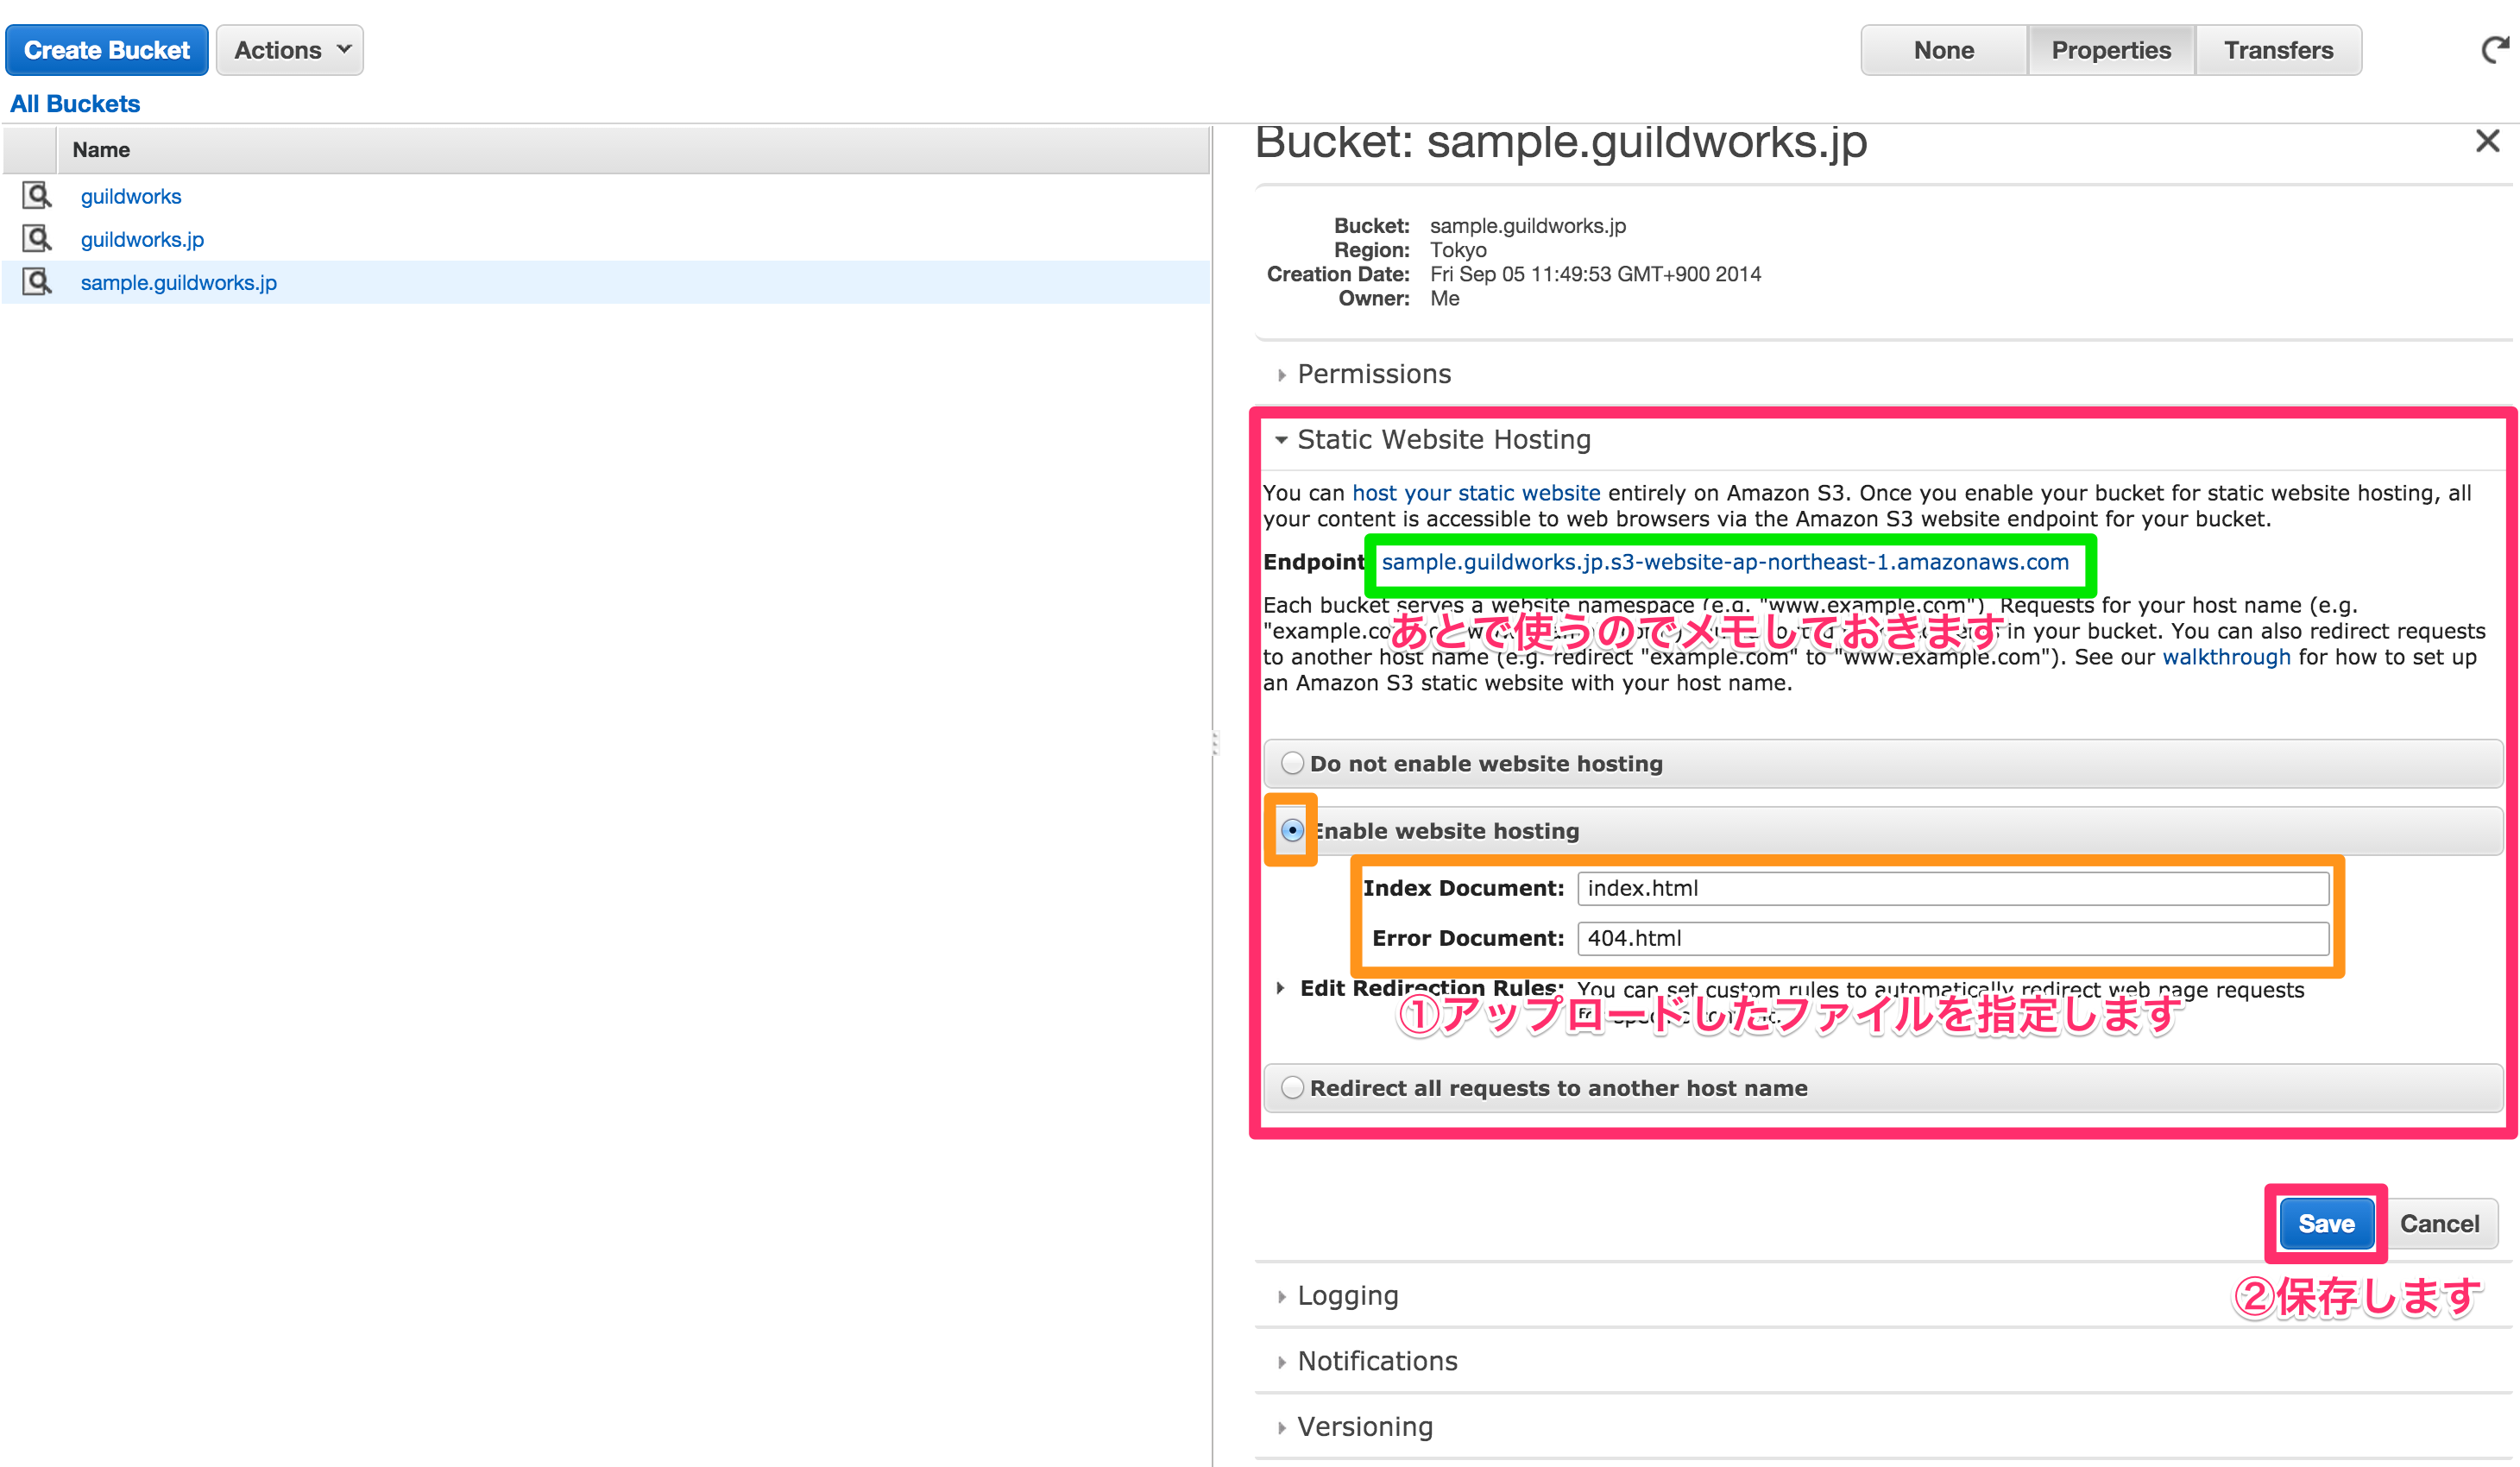This screenshot has height=1467, width=2520.
Task: Choose "Redirect all requests to another host name"
Action: (1291, 1087)
